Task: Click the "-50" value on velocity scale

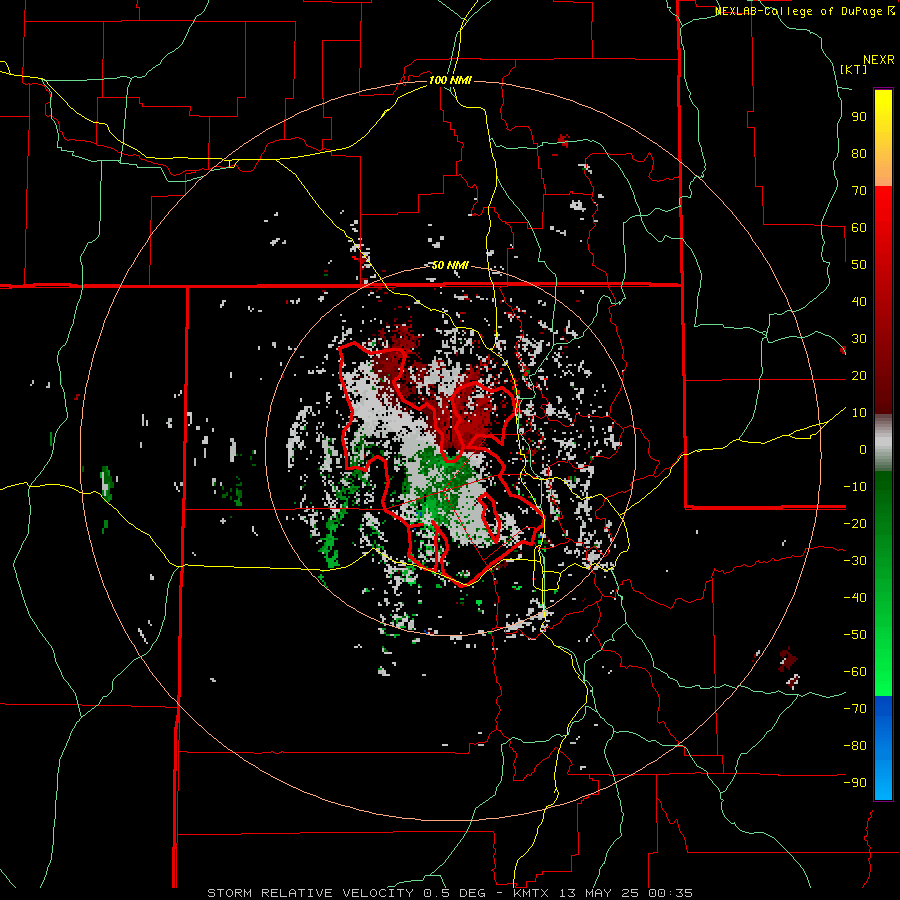Action: click(x=855, y=635)
